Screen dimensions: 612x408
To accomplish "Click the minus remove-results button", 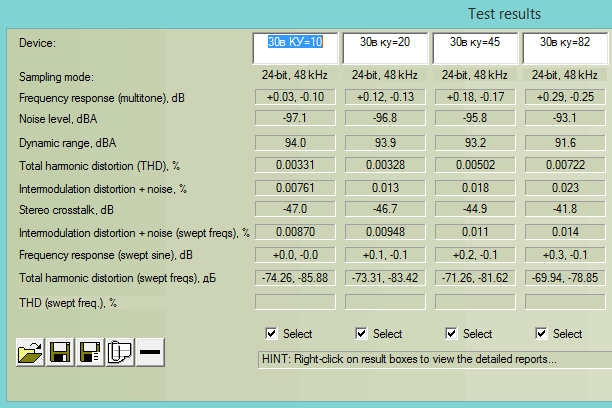I will (150, 353).
